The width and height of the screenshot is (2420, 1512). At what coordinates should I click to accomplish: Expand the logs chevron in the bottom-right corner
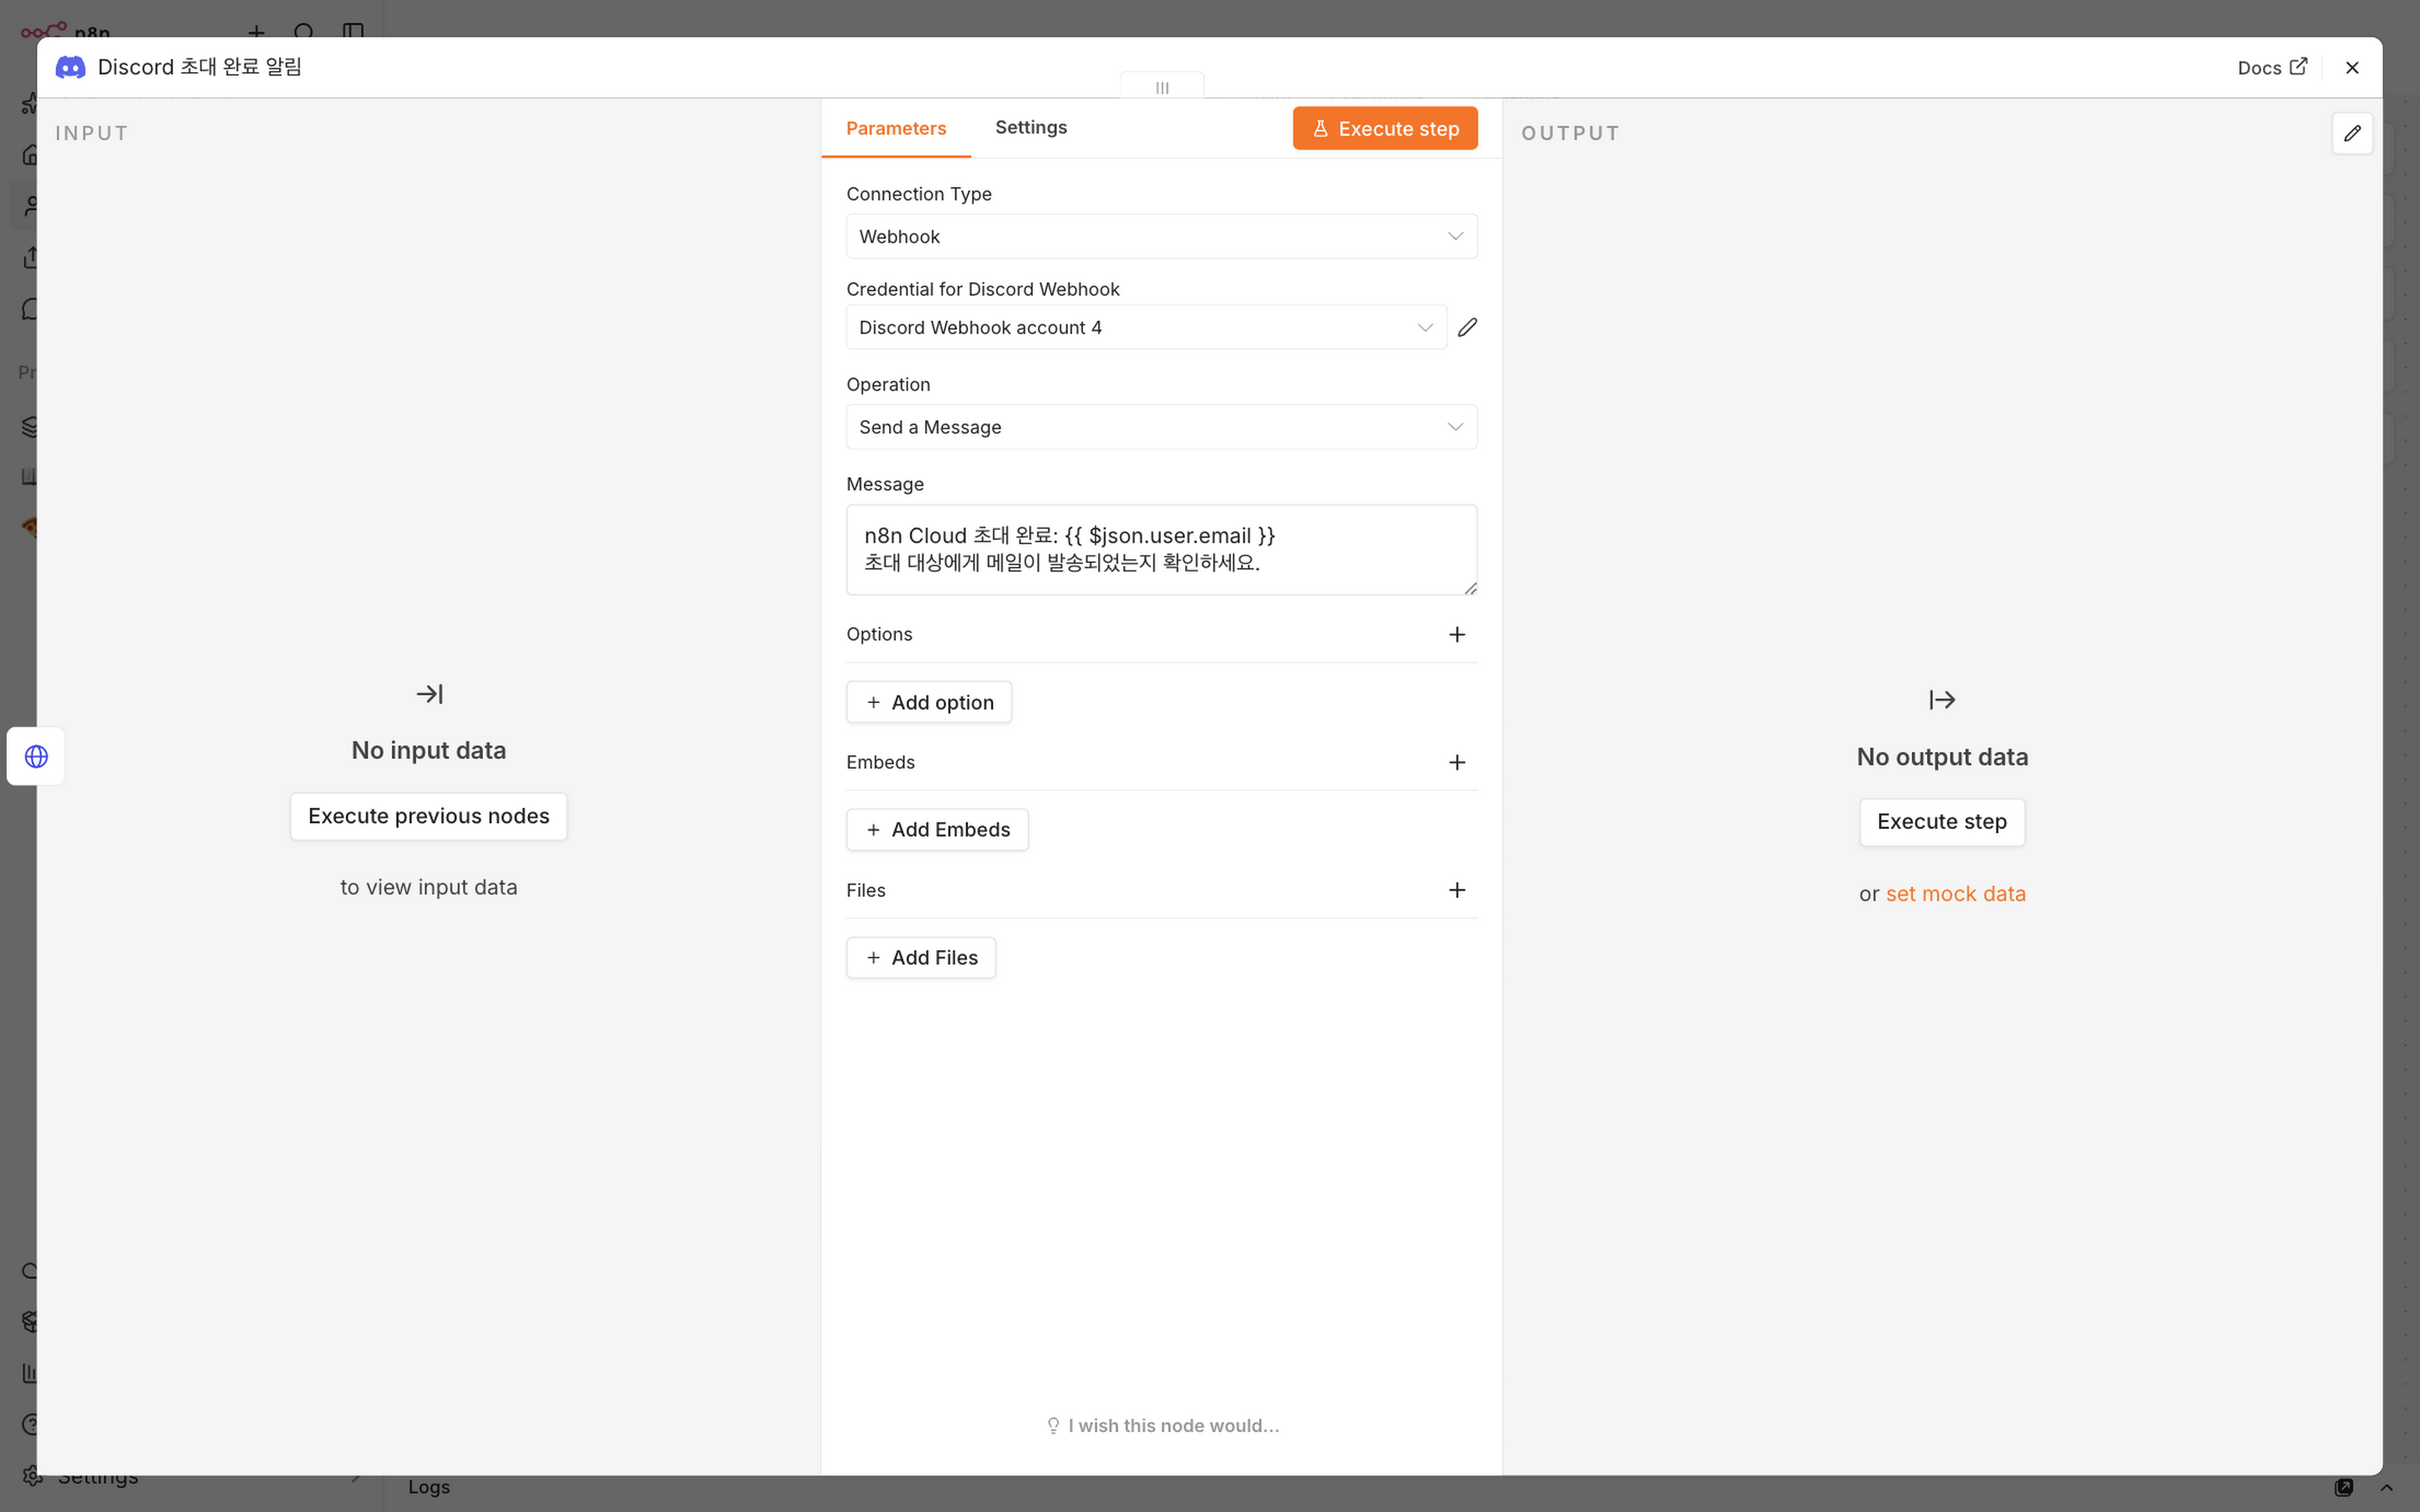click(x=2386, y=1487)
